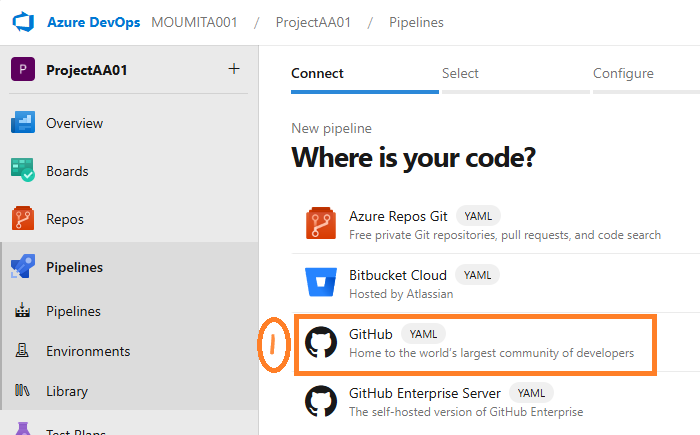Screen dimensions: 700x435
Task: Click 'Home to the world's largest community' text
Action: (x=492, y=353)
